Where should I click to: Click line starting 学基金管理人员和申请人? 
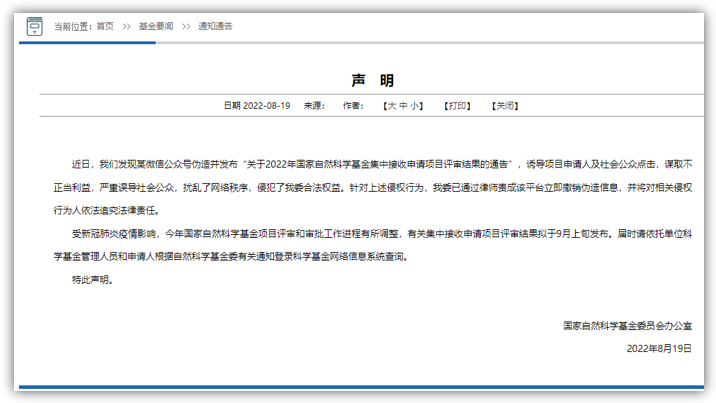pos(231,256)
